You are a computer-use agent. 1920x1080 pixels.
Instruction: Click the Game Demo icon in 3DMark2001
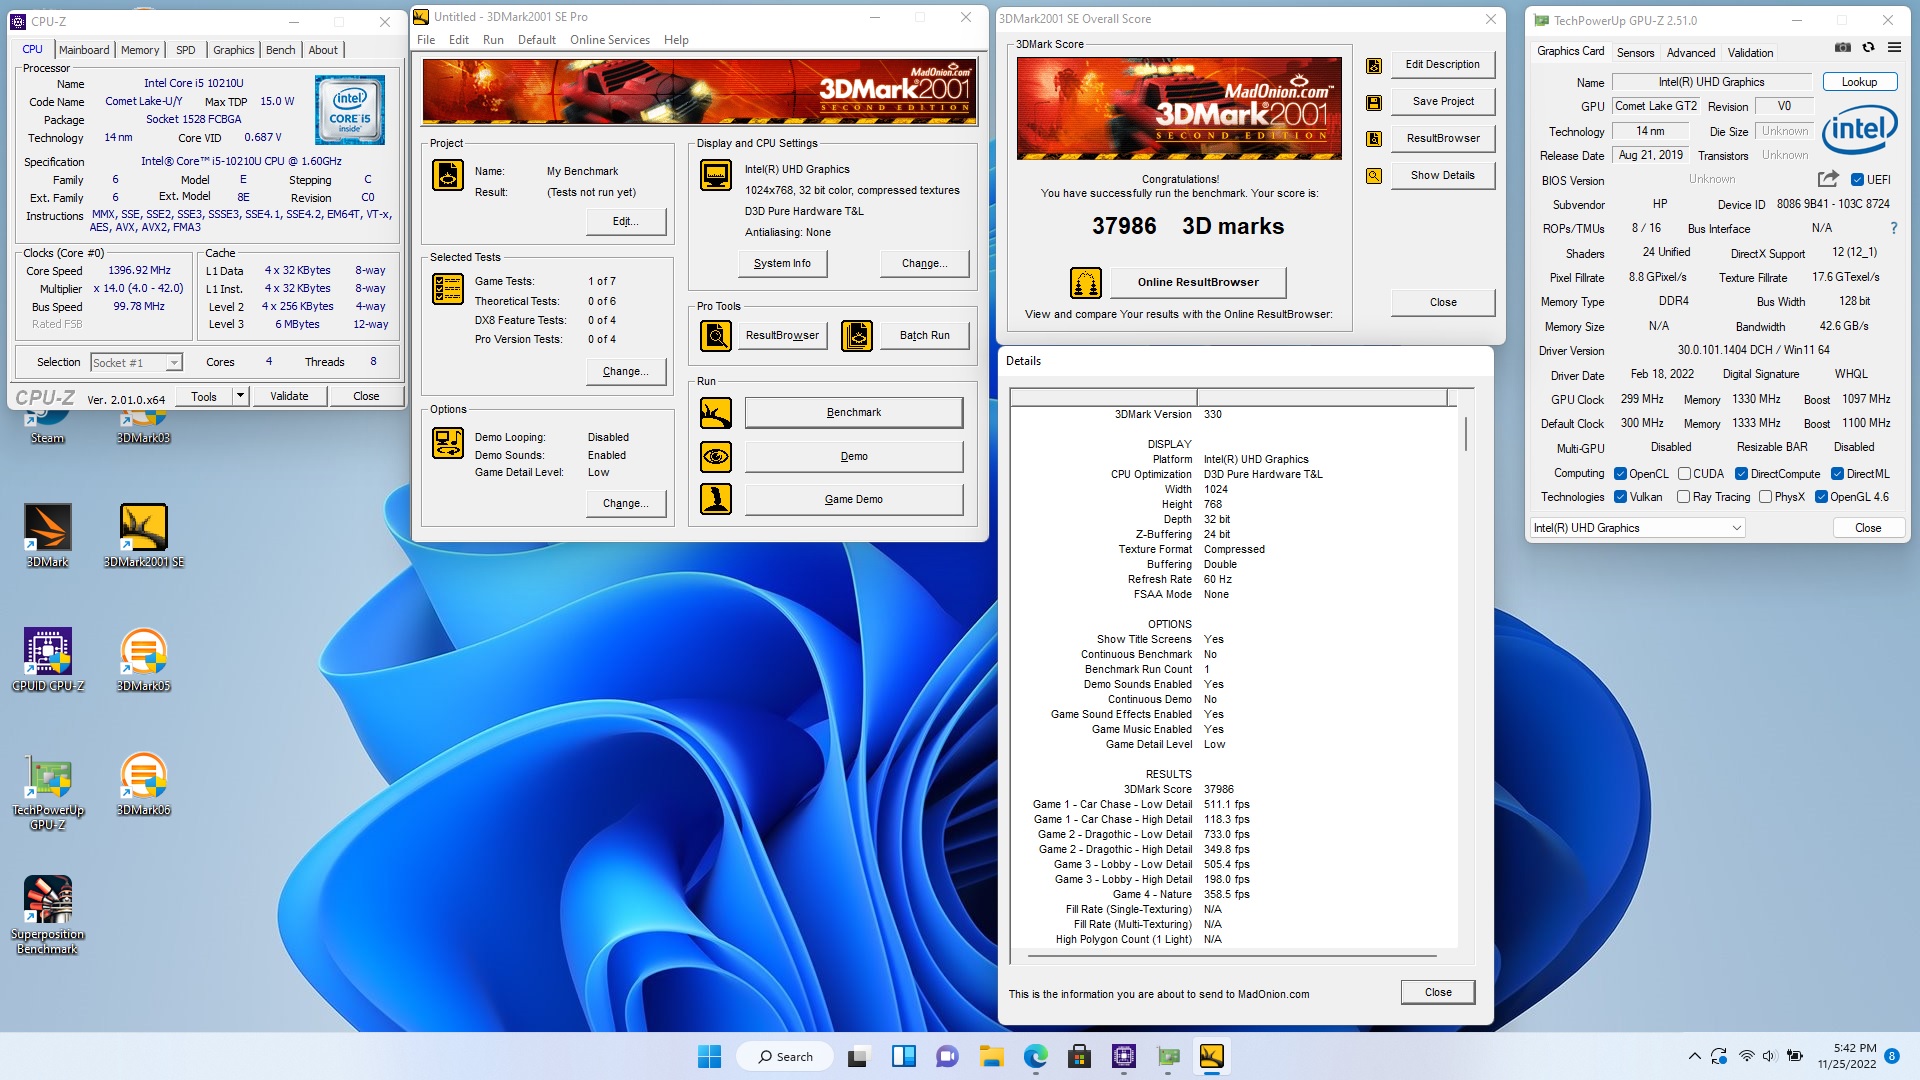click(x=716, y=499)
